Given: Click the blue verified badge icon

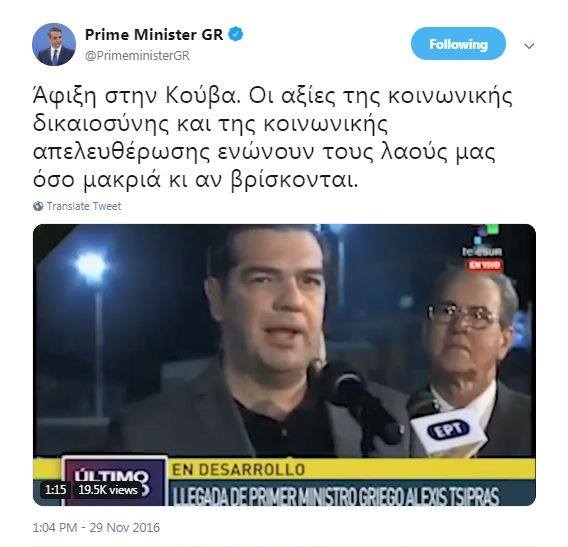Looking at the screenshot, I should [236, 35].
